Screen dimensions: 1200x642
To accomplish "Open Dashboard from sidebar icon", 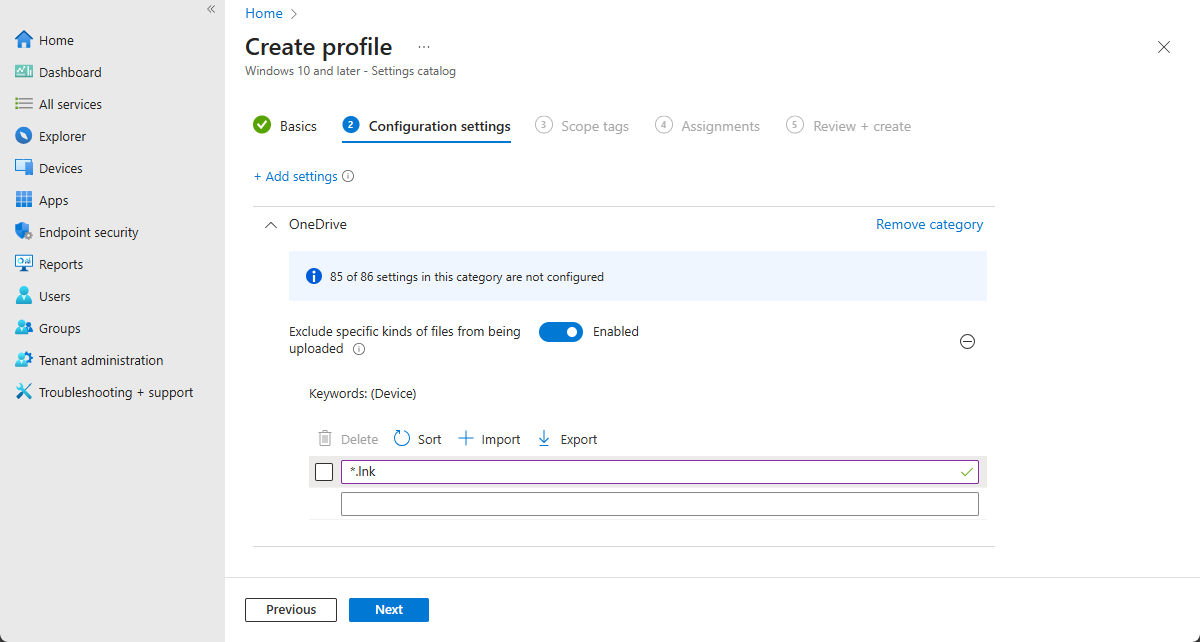I will point(24,72).
